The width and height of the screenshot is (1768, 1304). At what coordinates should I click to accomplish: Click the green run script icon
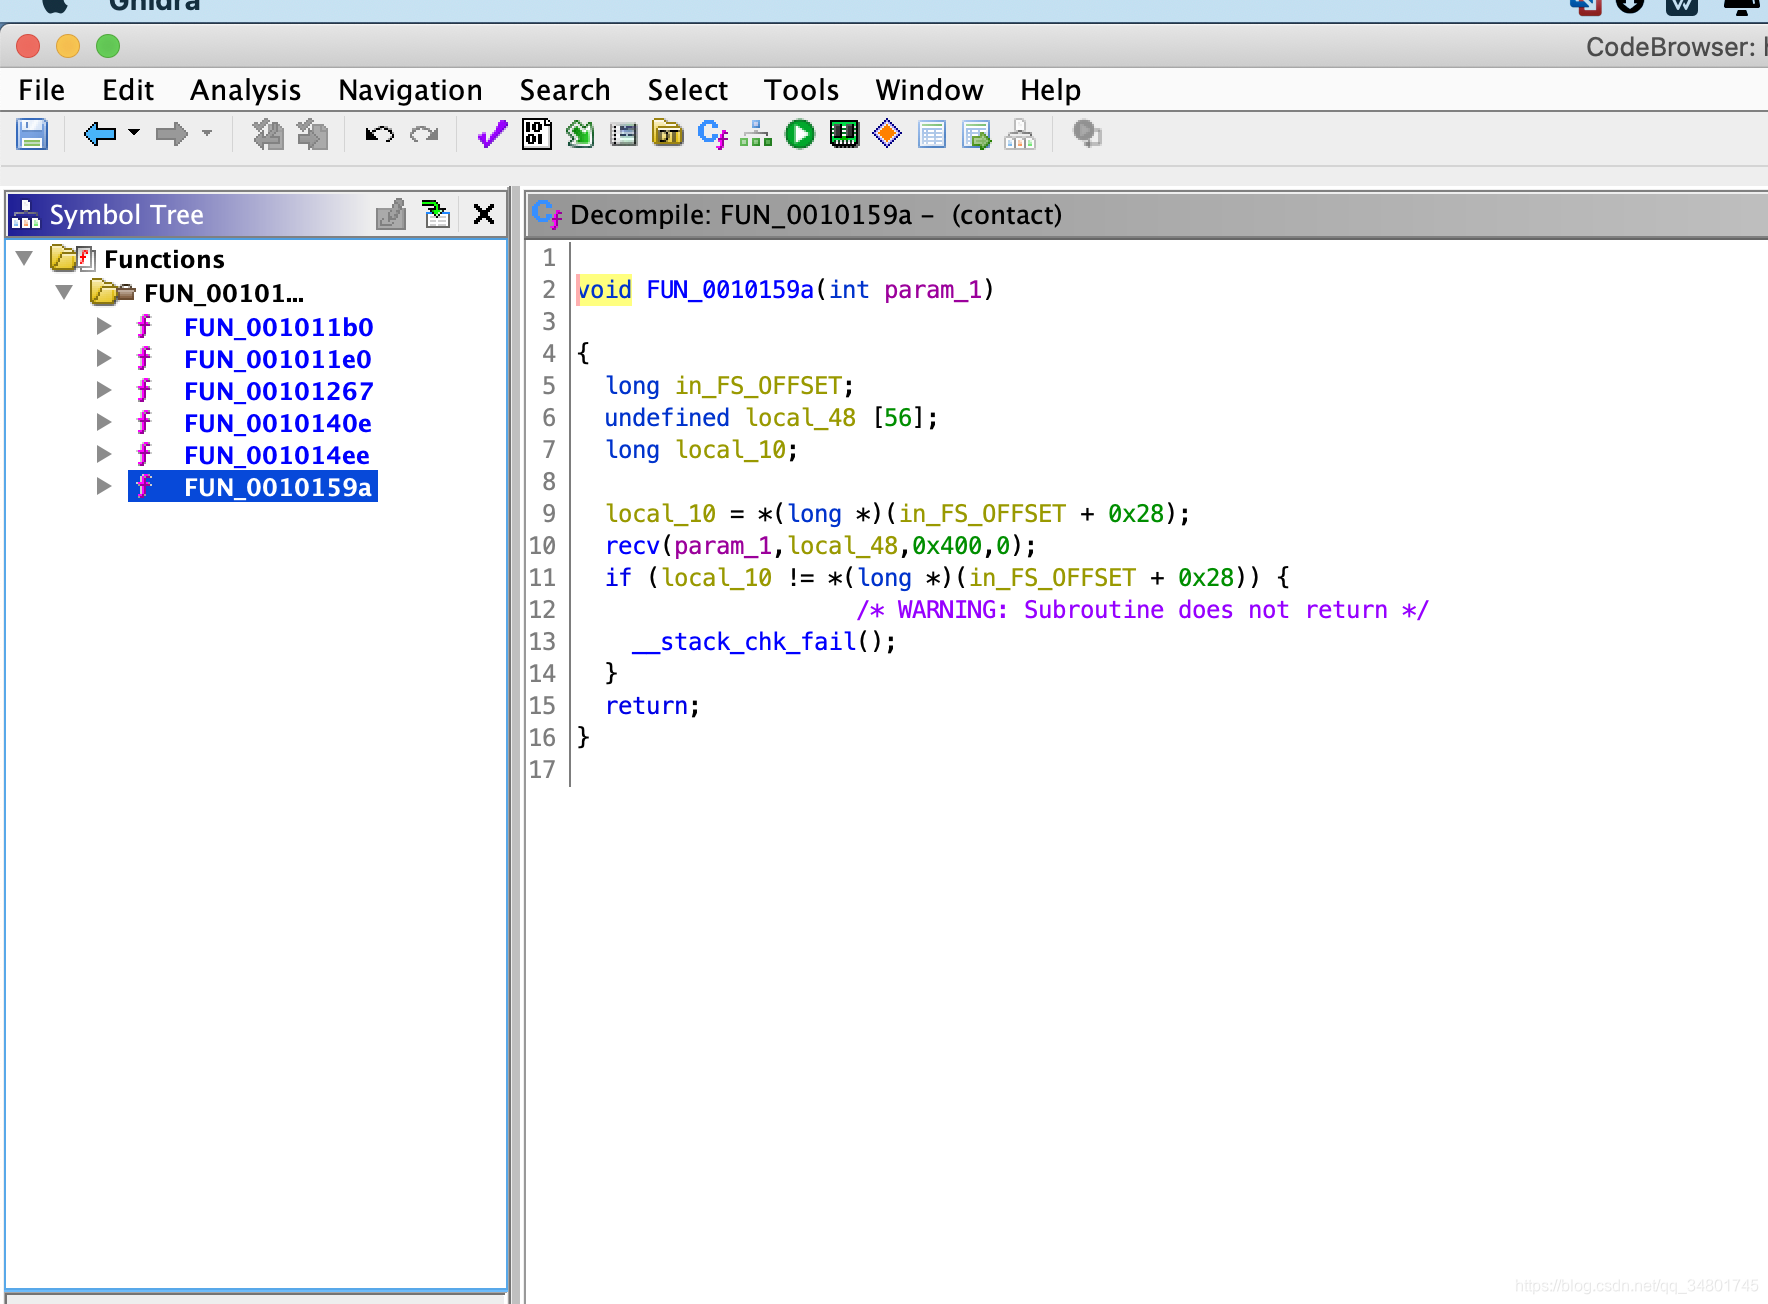pos(800,134)
